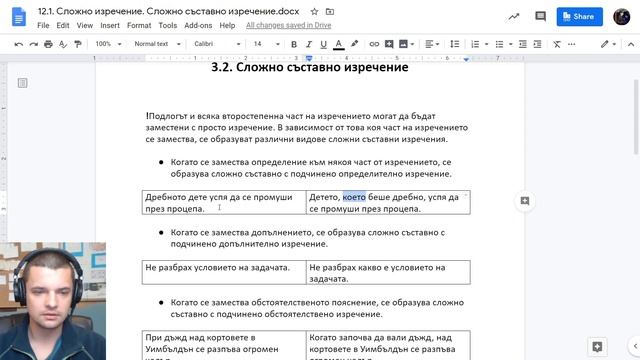This screenshot has height=360, width=640.
Task: Open the text color picker
Action: pos(338,44)
